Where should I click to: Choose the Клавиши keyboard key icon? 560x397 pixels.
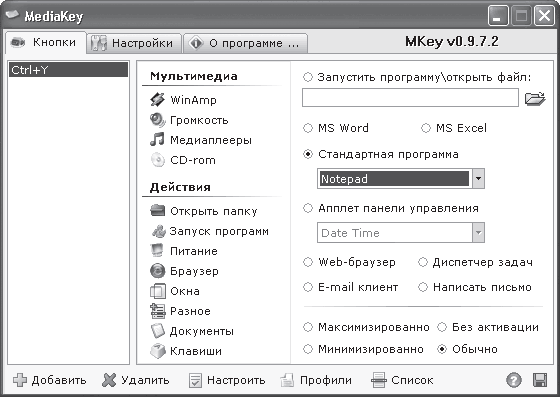158,351
